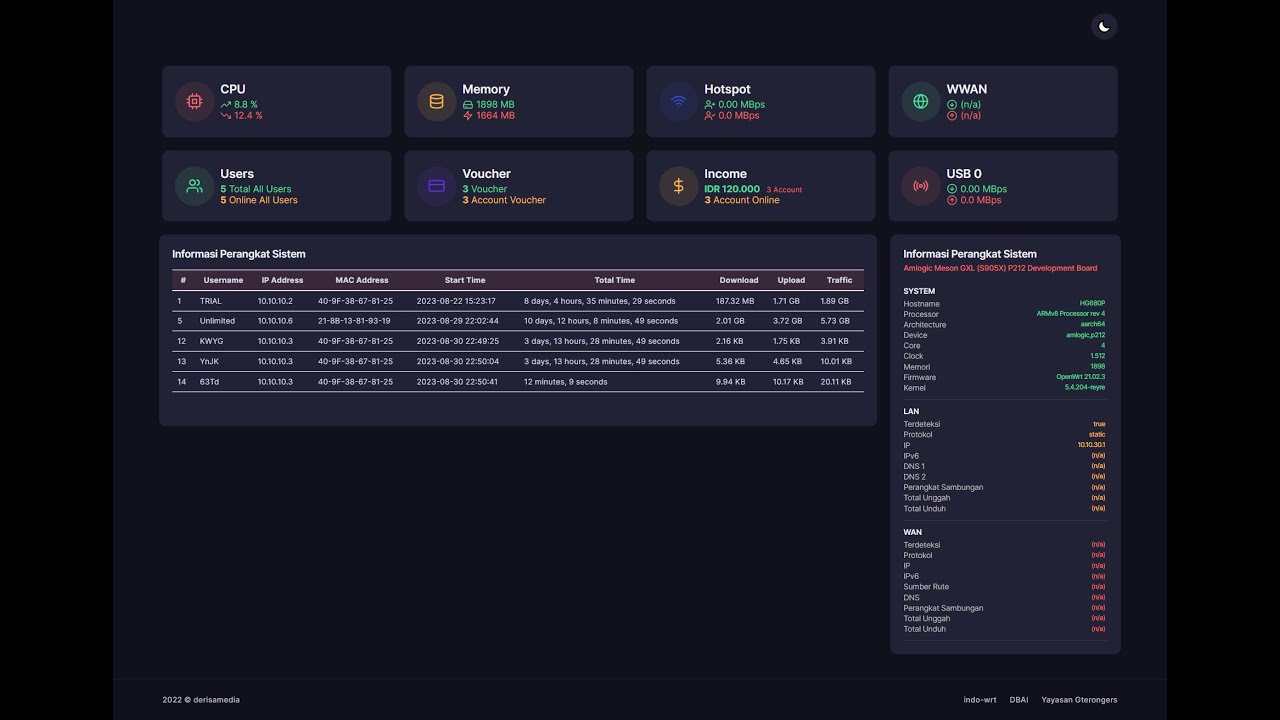Screen dimensions: 1280x720
Task: Click the 5 Online All Users text
Action: (259, 200)
